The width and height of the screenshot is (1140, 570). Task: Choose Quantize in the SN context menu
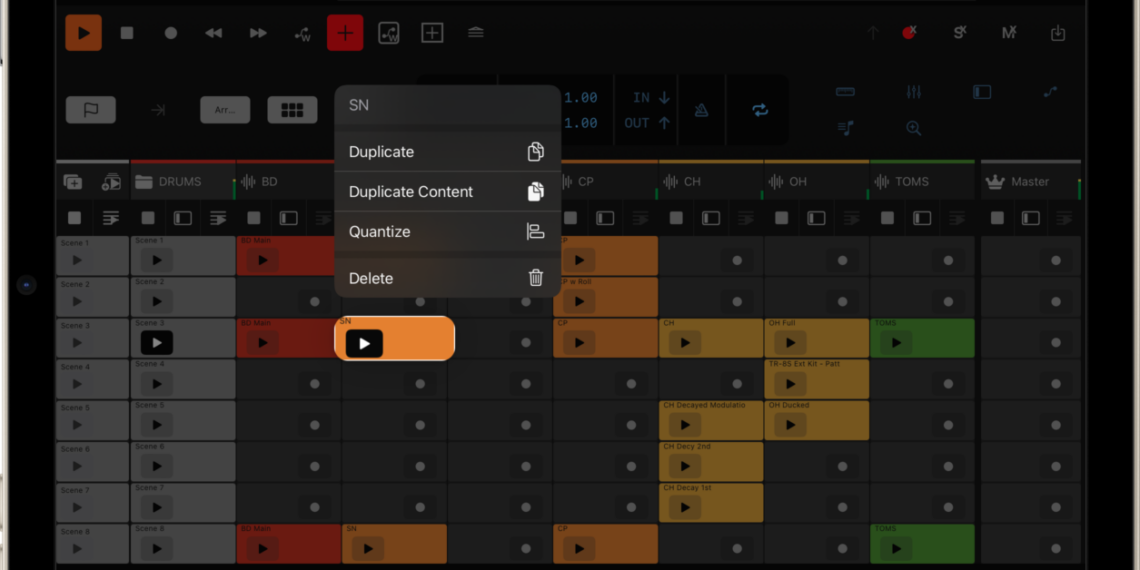(x=446, y=232)
